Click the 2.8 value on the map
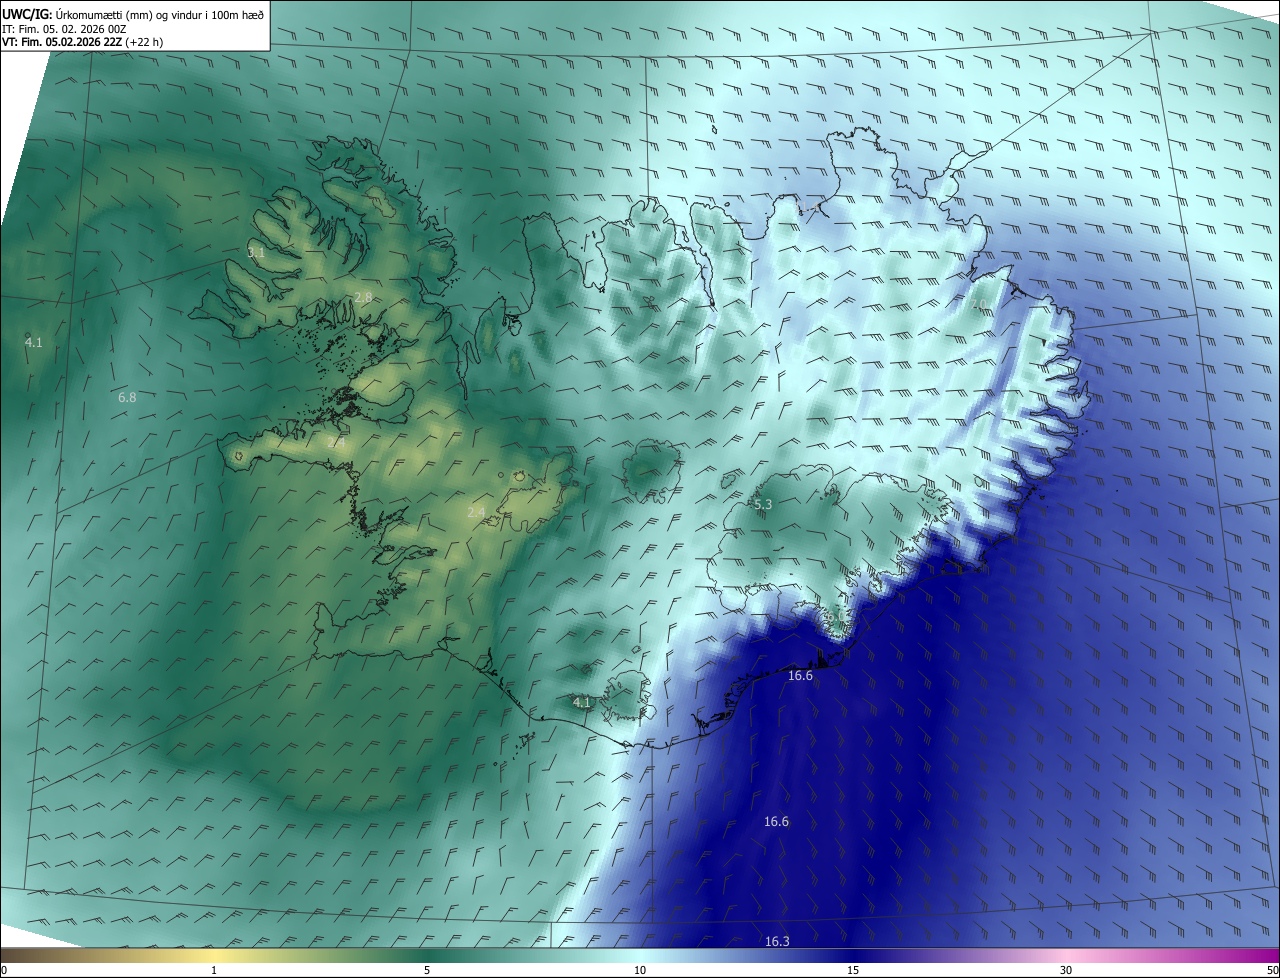Screen dimensions: 1280x978 click(363, 297)
